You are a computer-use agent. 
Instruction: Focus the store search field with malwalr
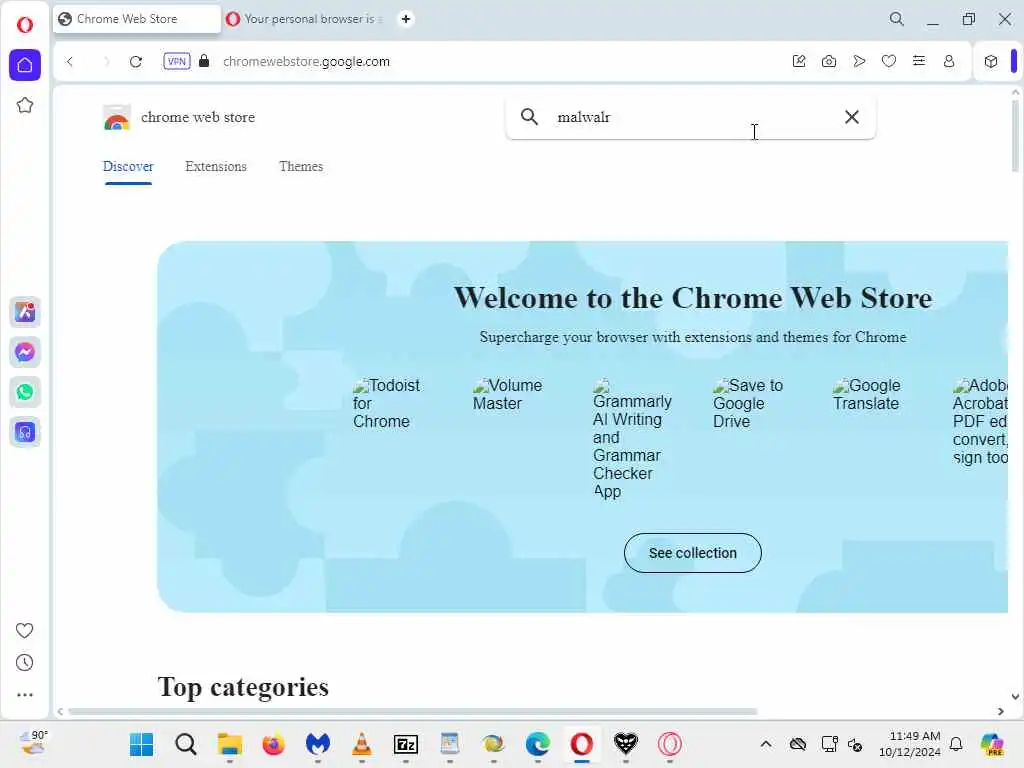tap(692, 117)
